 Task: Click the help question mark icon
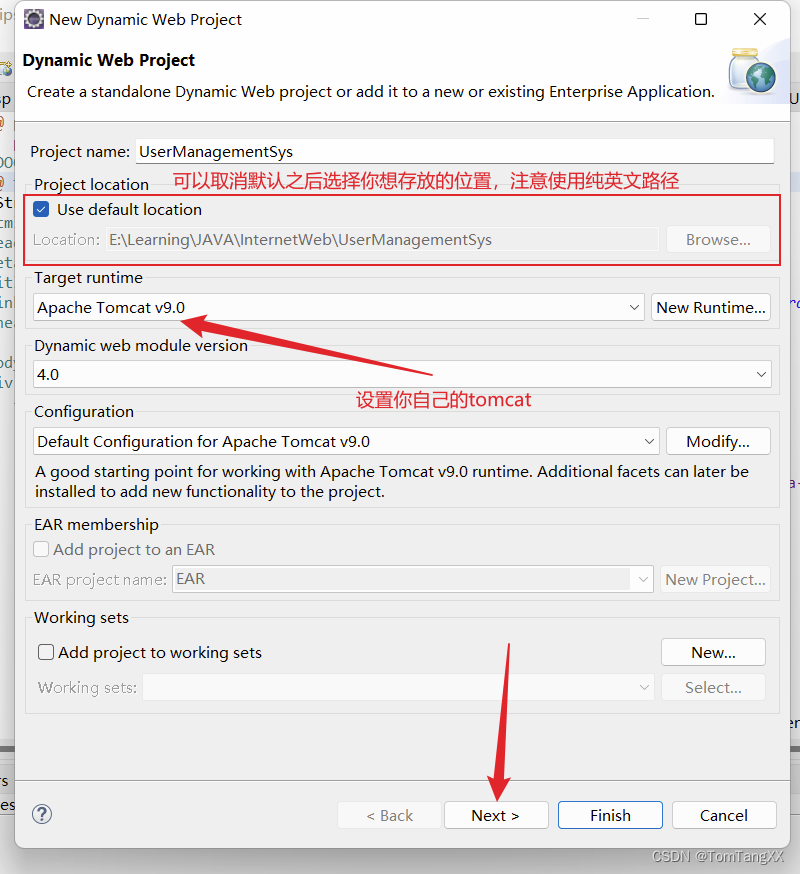tap(42, 814)
